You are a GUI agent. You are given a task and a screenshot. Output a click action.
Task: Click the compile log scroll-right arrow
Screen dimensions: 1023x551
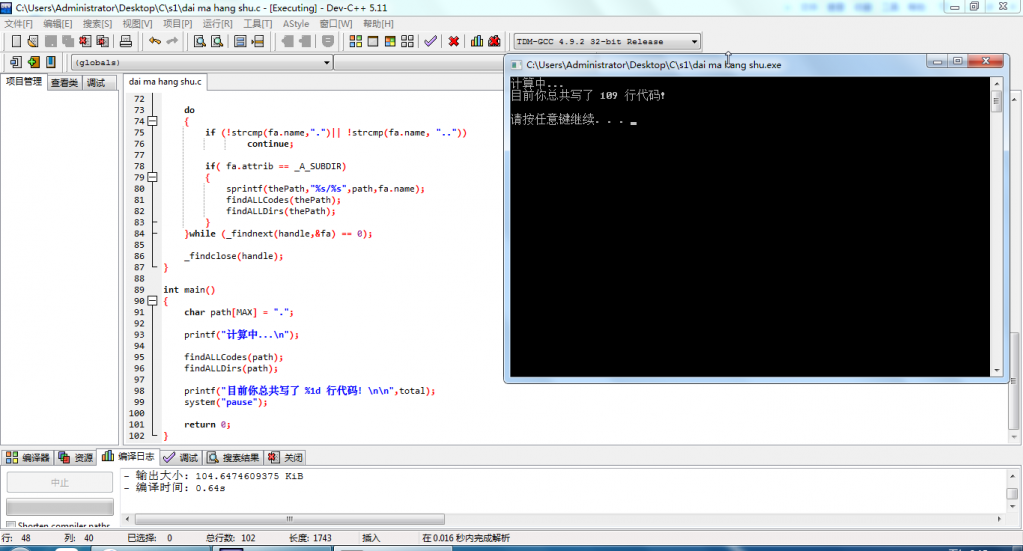(999, 519)
